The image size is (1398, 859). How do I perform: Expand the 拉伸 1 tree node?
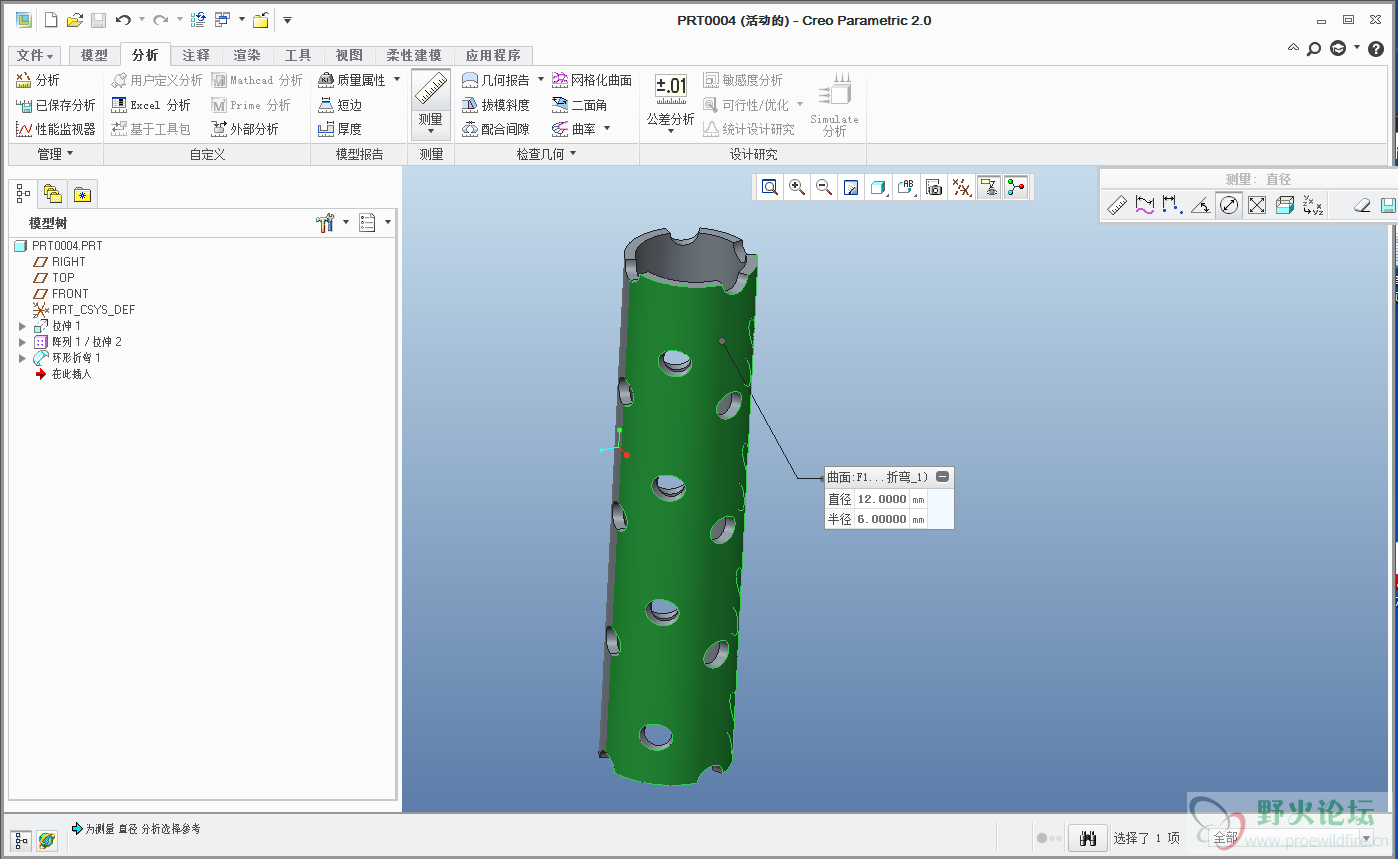pyautogui.click(x=22, y=326)
